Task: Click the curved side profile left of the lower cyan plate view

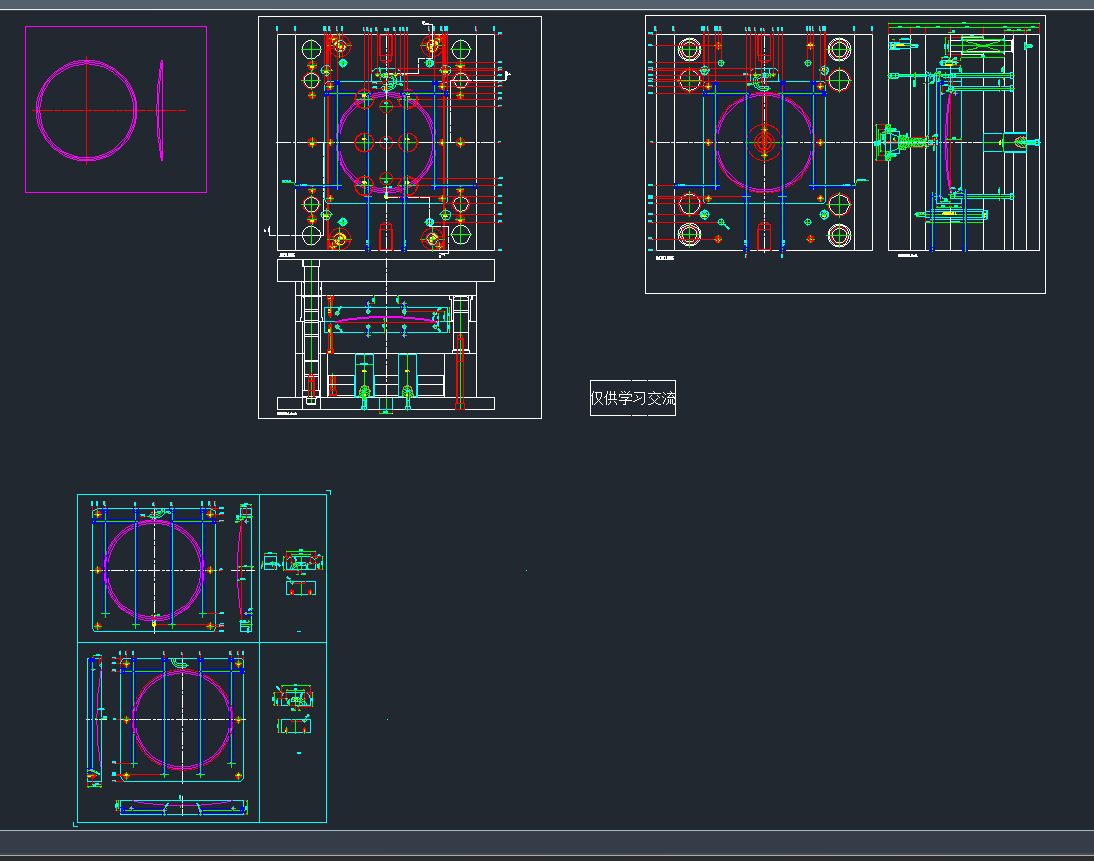Action: pos(97,718)
